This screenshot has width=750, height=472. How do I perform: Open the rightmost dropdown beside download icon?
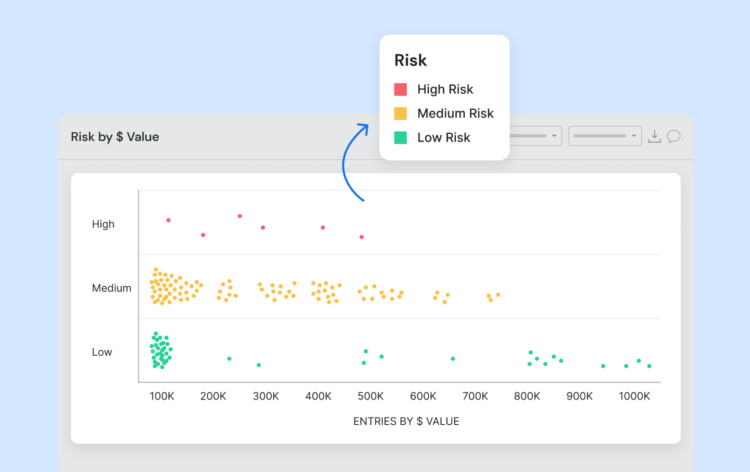[x=605, y=136]
